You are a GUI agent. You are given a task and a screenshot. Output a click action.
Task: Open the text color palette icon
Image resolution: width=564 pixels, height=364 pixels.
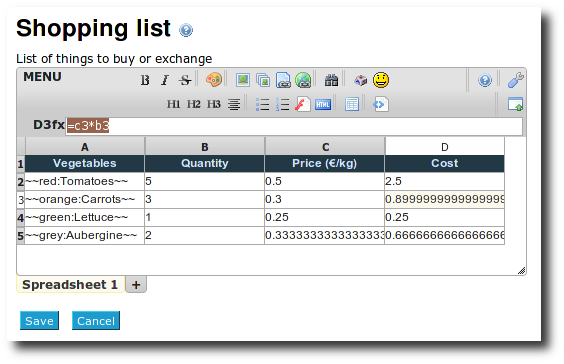214,80
